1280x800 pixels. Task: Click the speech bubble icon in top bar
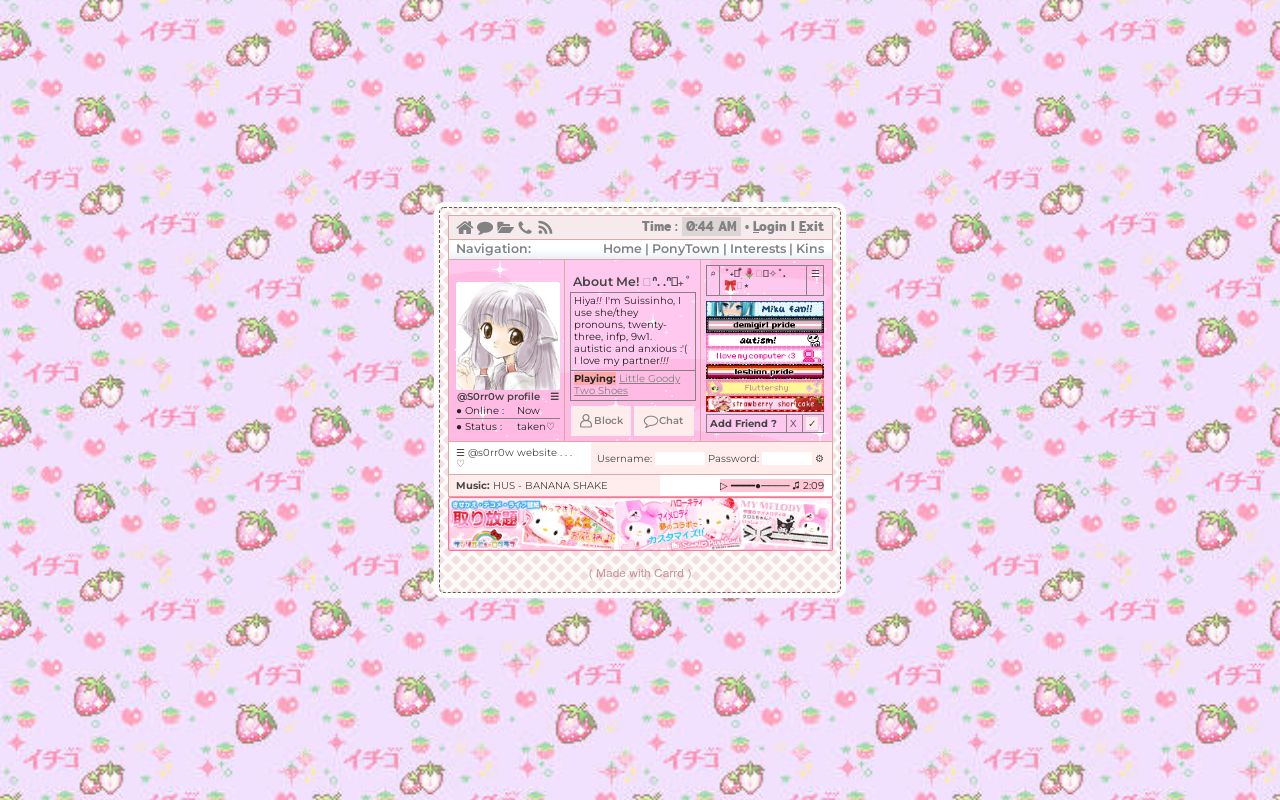pos(485,228)
